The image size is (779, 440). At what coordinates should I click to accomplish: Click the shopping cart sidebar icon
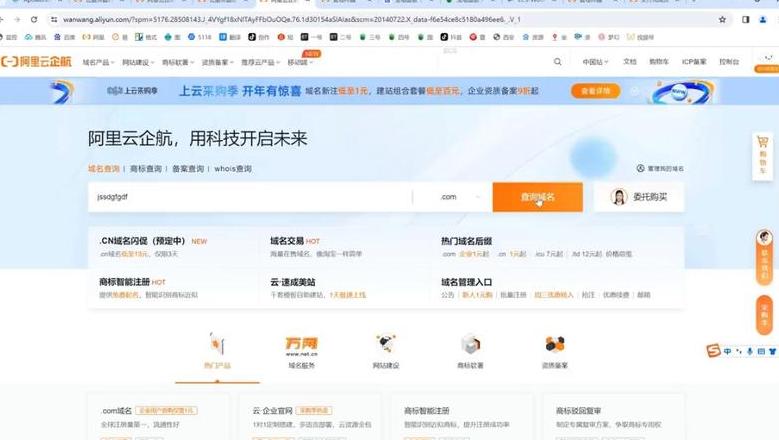point(763,155)
